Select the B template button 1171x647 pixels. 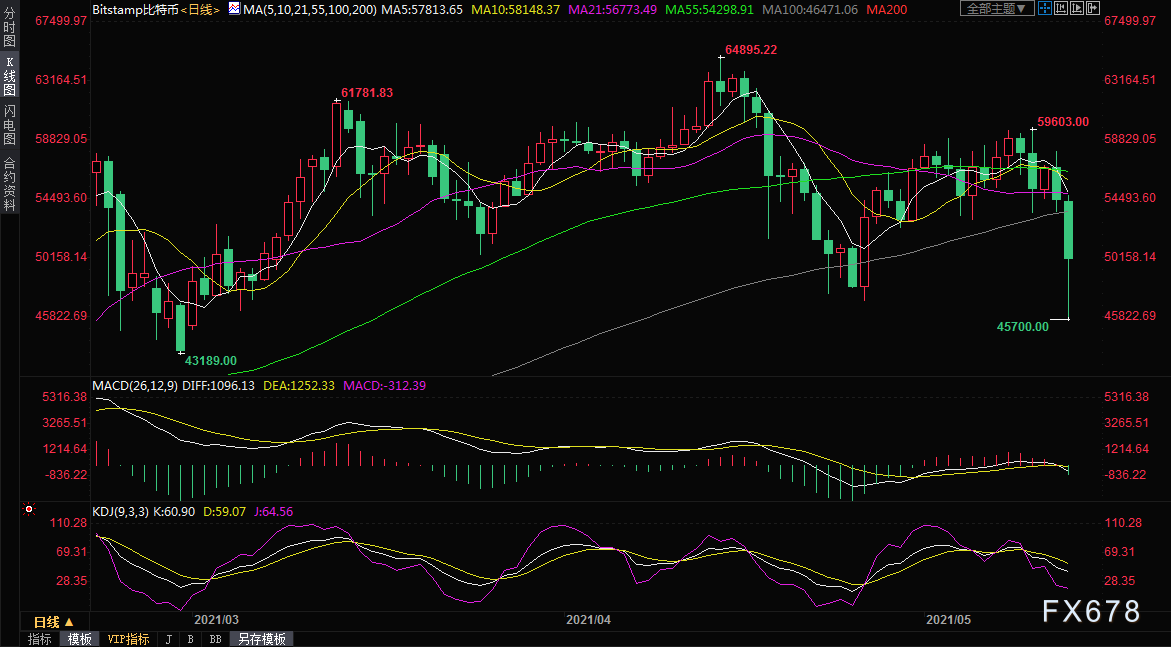pos(190,639)
